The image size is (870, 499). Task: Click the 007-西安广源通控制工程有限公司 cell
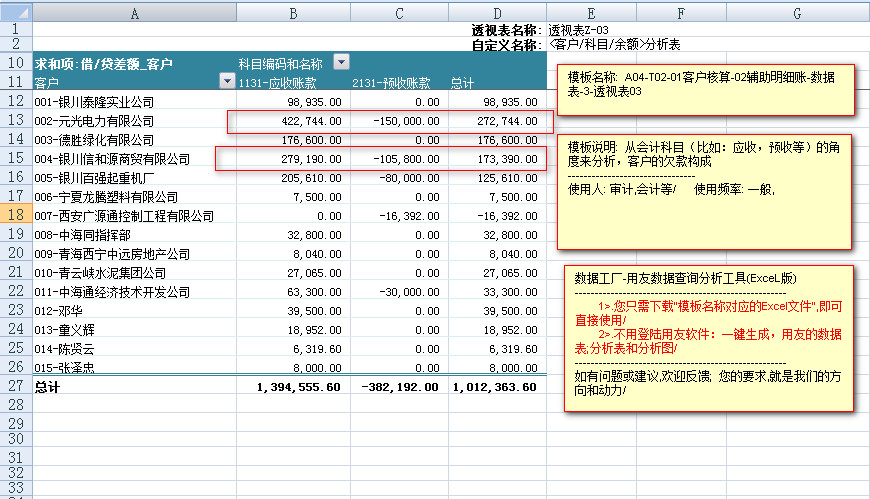(124, 215)
